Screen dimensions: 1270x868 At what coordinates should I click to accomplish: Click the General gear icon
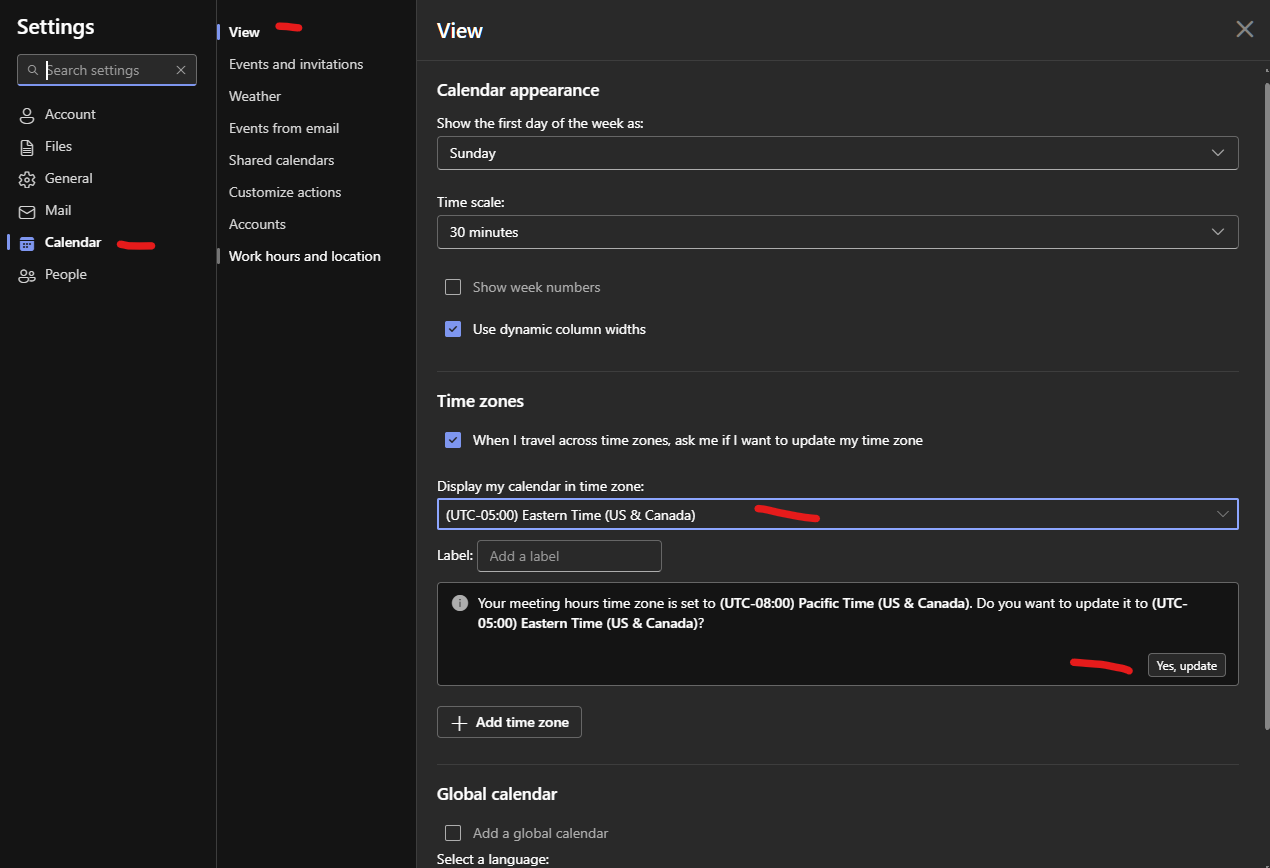tap(27, 179)
